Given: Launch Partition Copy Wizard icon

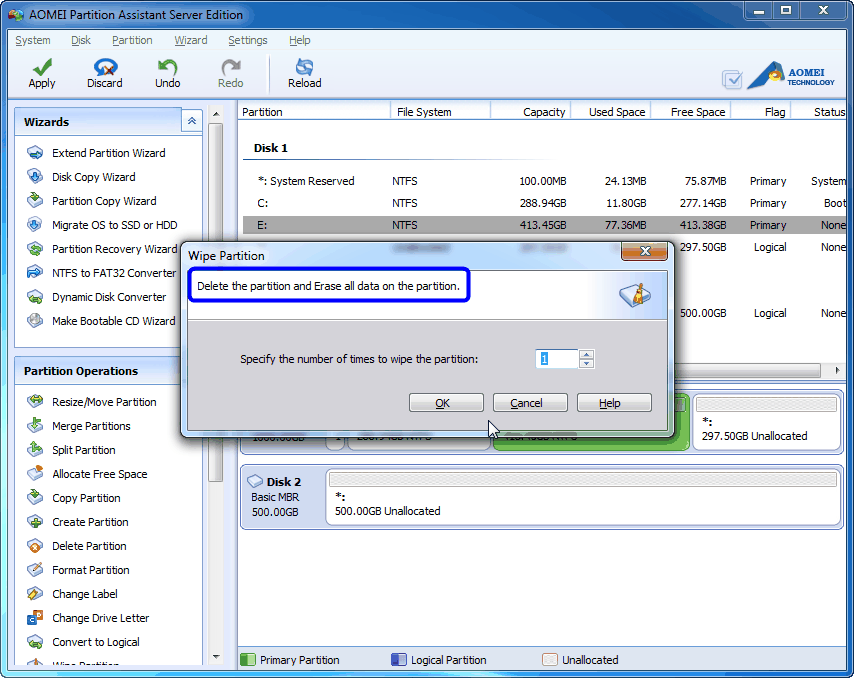Looking at the screenshot, I should click(x=35, y=200).
